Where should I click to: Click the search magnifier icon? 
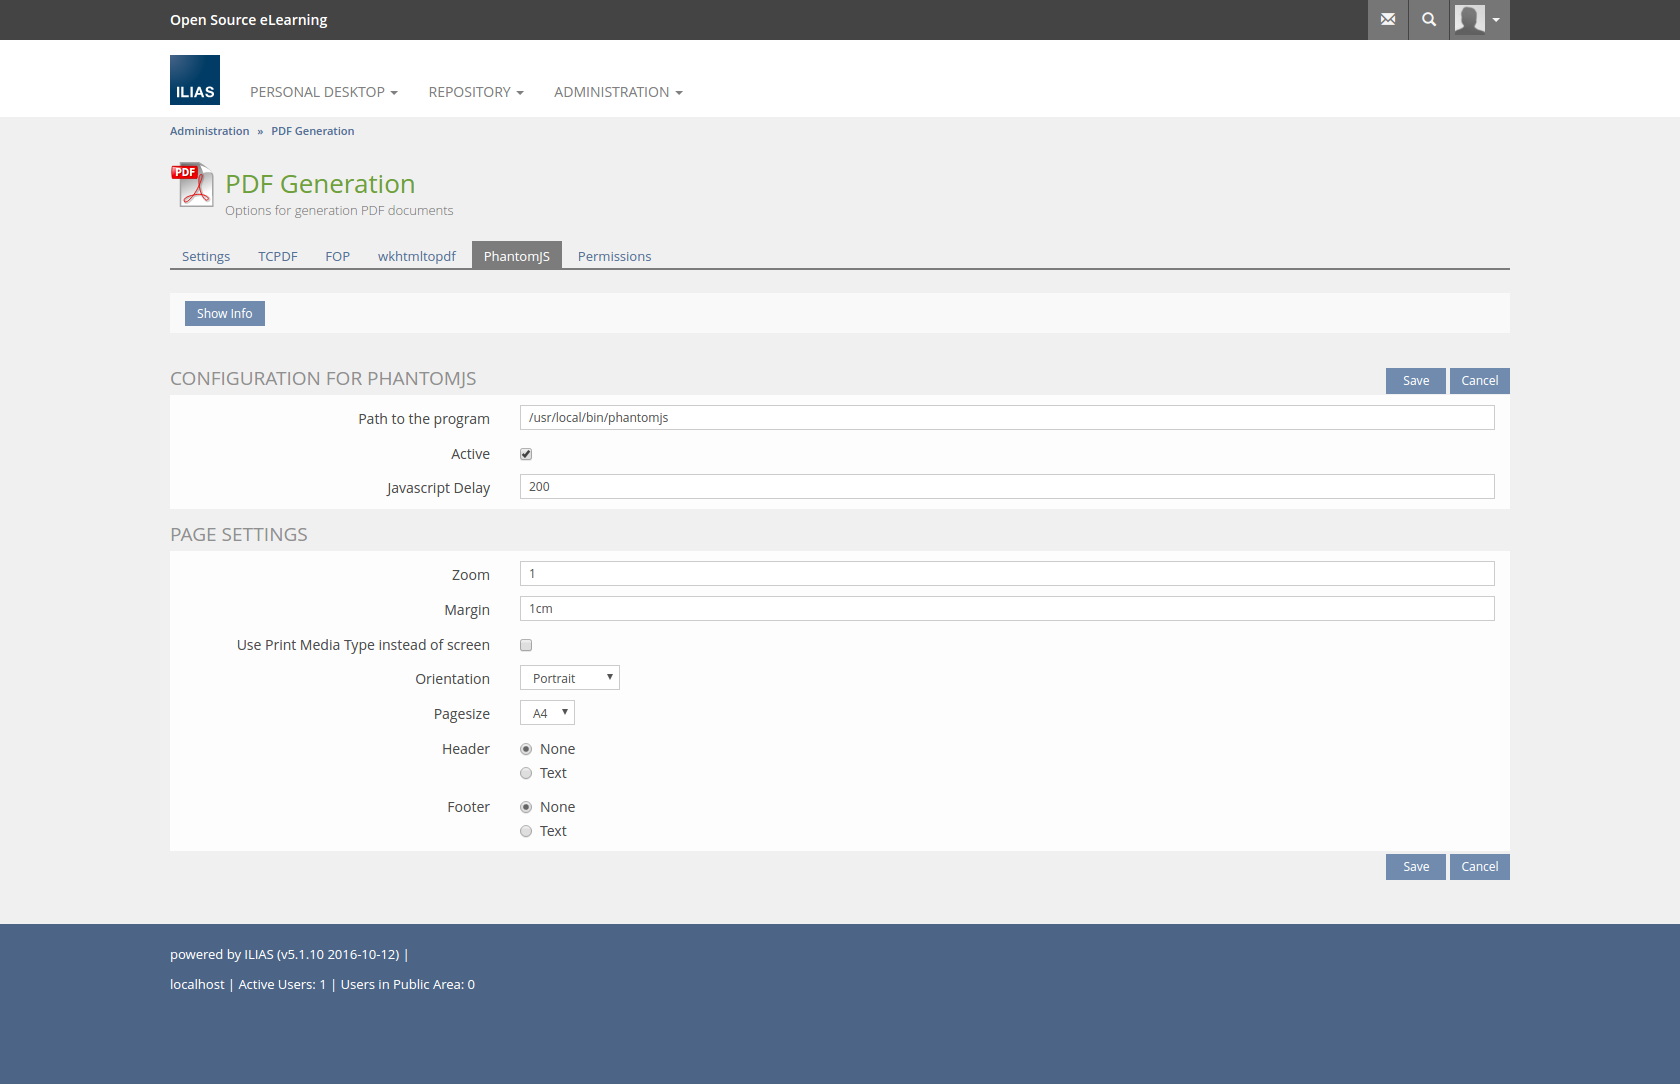pyautogui.click(x=1429, y=20)
